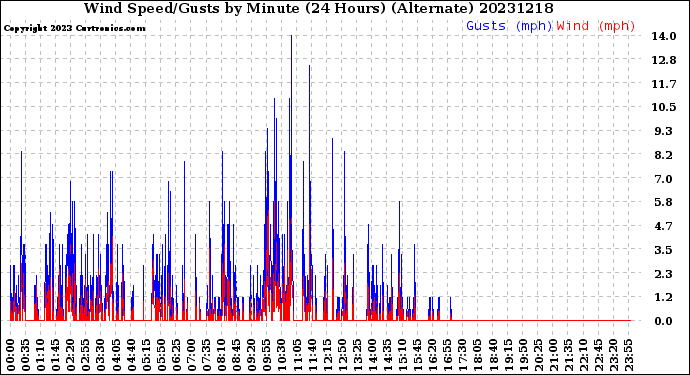Click the 8.2 y-axis label
This screenshot has width=690, height=375.
[664, 155]
